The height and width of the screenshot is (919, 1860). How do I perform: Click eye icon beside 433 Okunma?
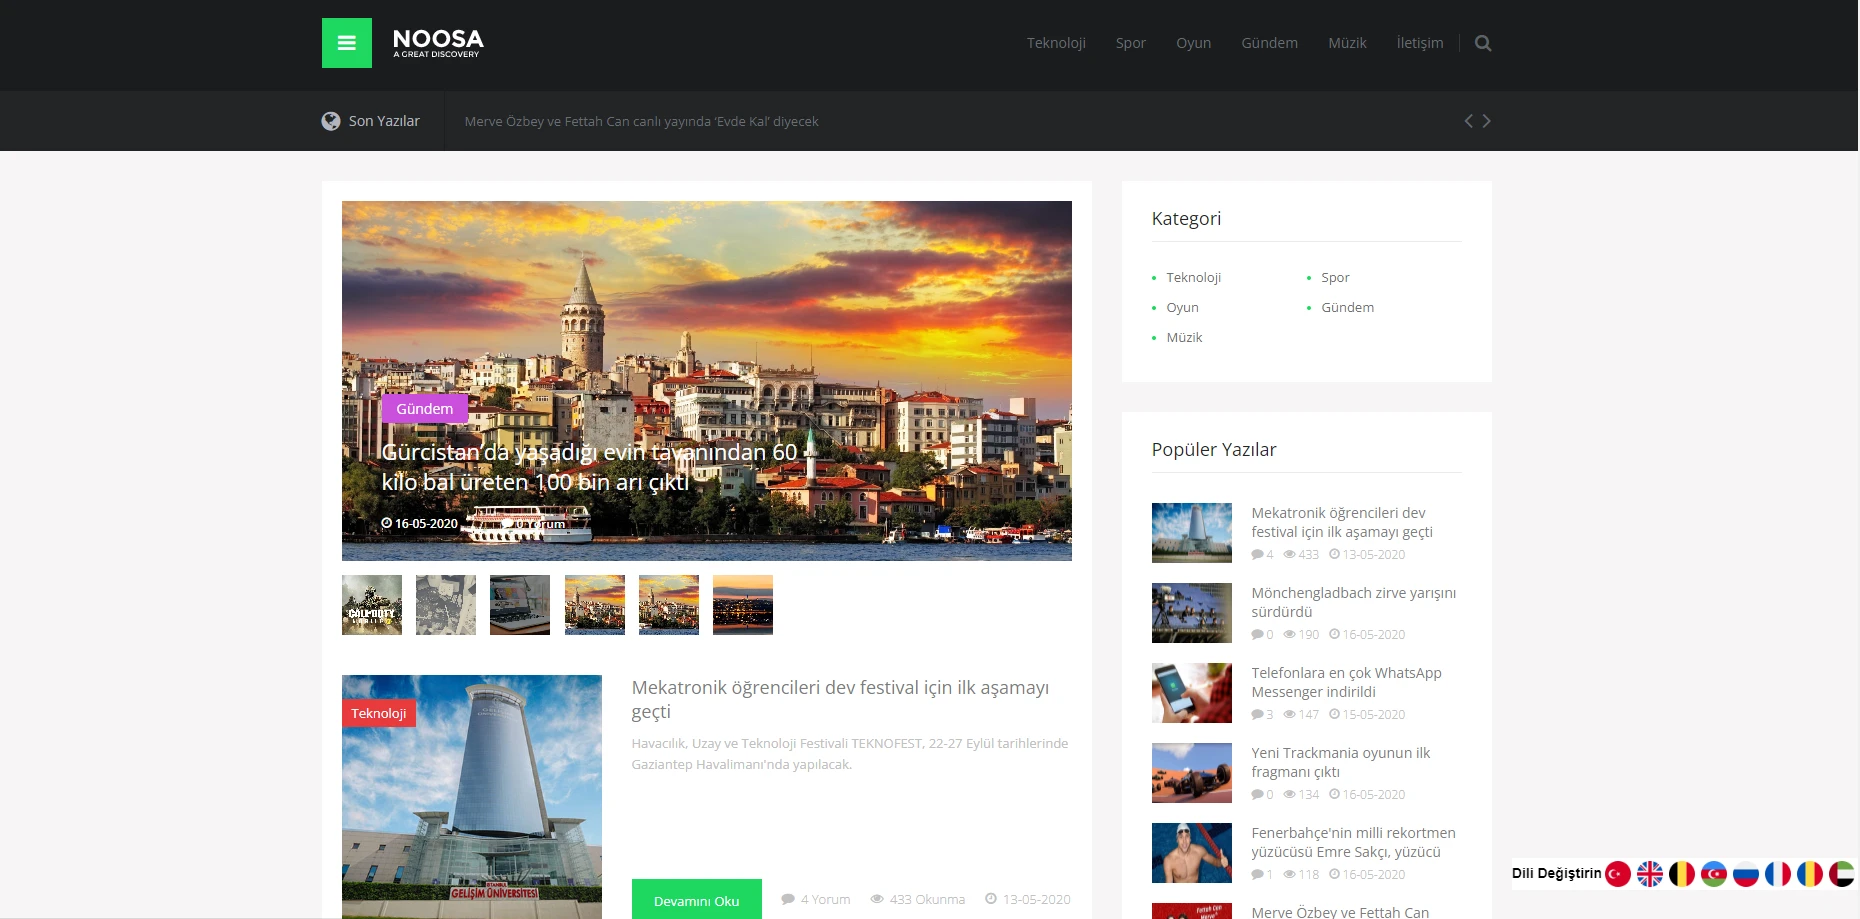(x=877, y=899)
